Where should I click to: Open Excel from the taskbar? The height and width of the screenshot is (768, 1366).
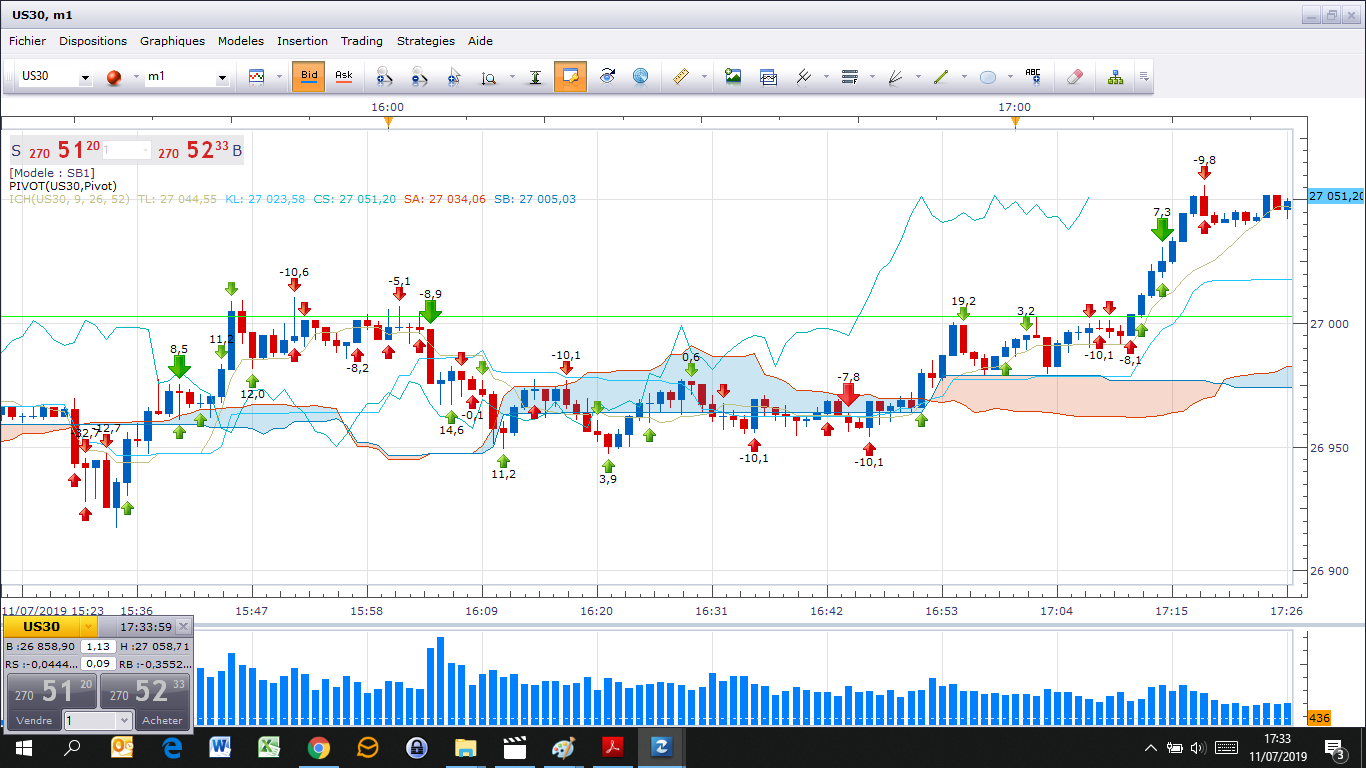(270, 747)
